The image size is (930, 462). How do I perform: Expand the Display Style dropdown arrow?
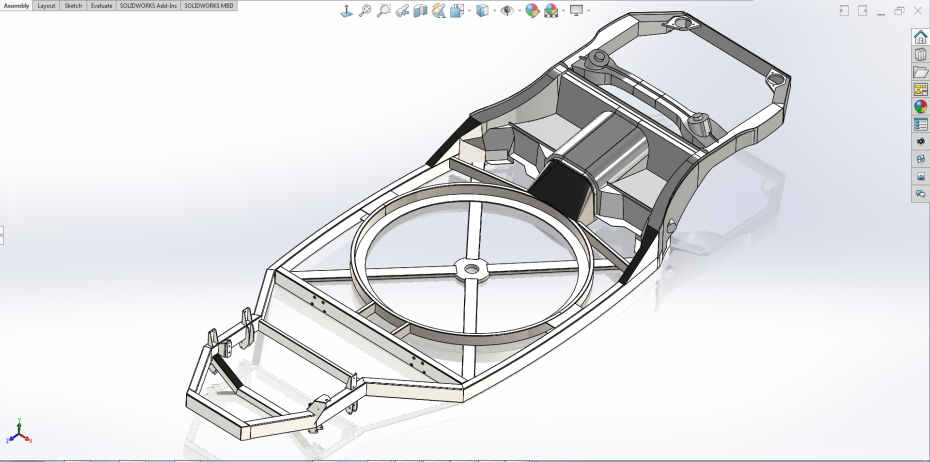pyautogui.click(x=494, y=11)
